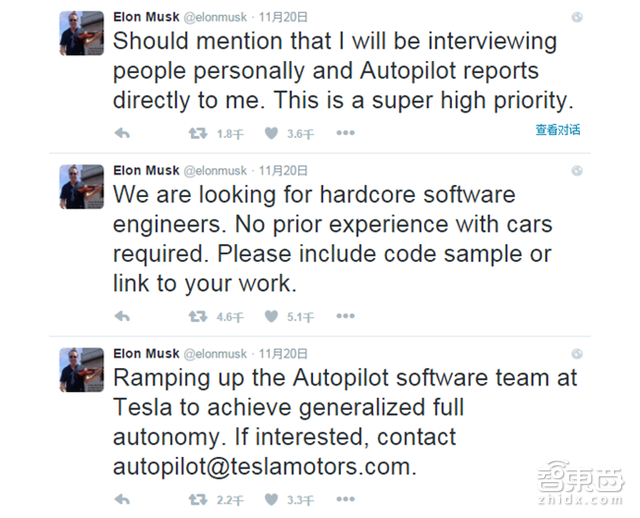The width and height of the screenshot is (640, 518).
Task: Open more options on interviewing tweet
Action: [x=345, y=133]
